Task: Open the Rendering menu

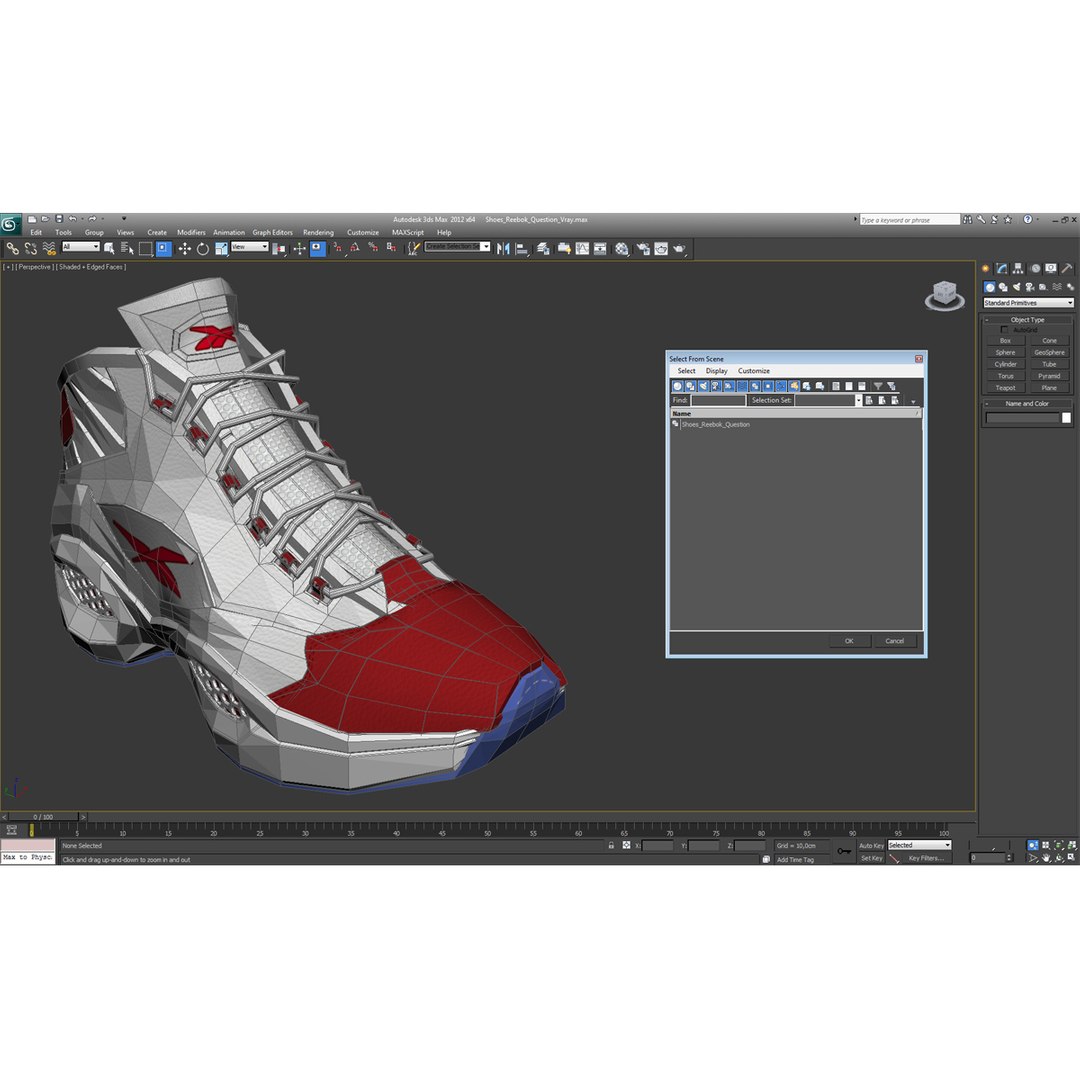Action: [x=318, y=232]
